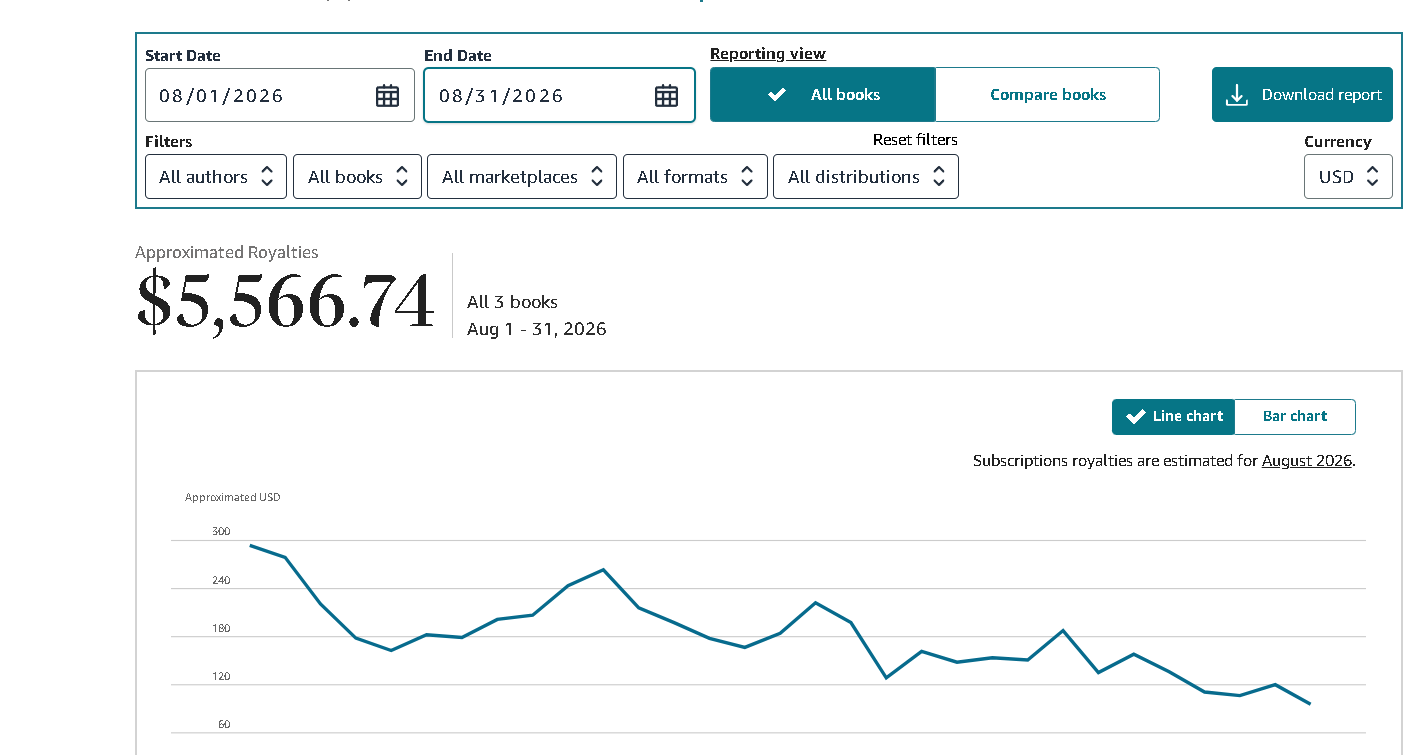
Task: Select the Line chart display option
Action: [x=1174, y=417]
